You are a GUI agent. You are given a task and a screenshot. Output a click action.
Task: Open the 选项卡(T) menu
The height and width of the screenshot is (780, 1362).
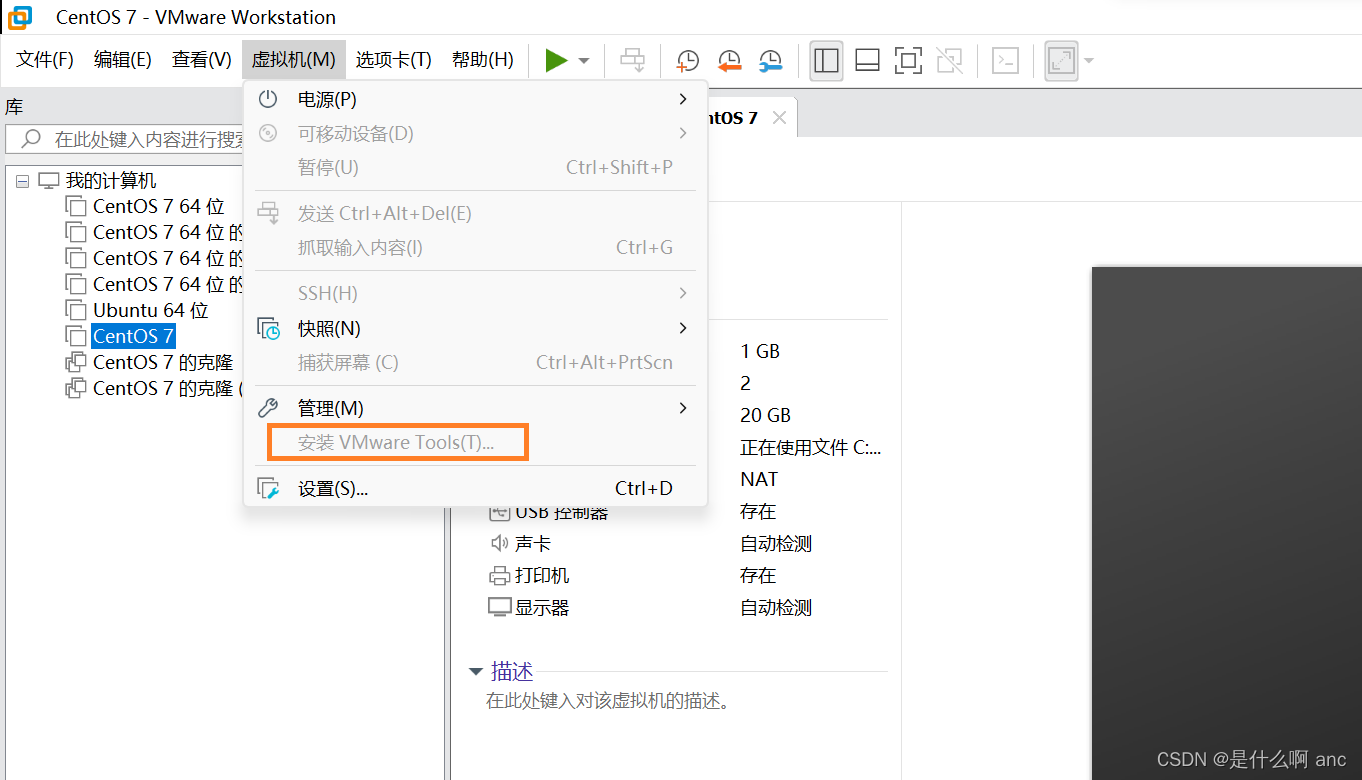click(393, 60)
